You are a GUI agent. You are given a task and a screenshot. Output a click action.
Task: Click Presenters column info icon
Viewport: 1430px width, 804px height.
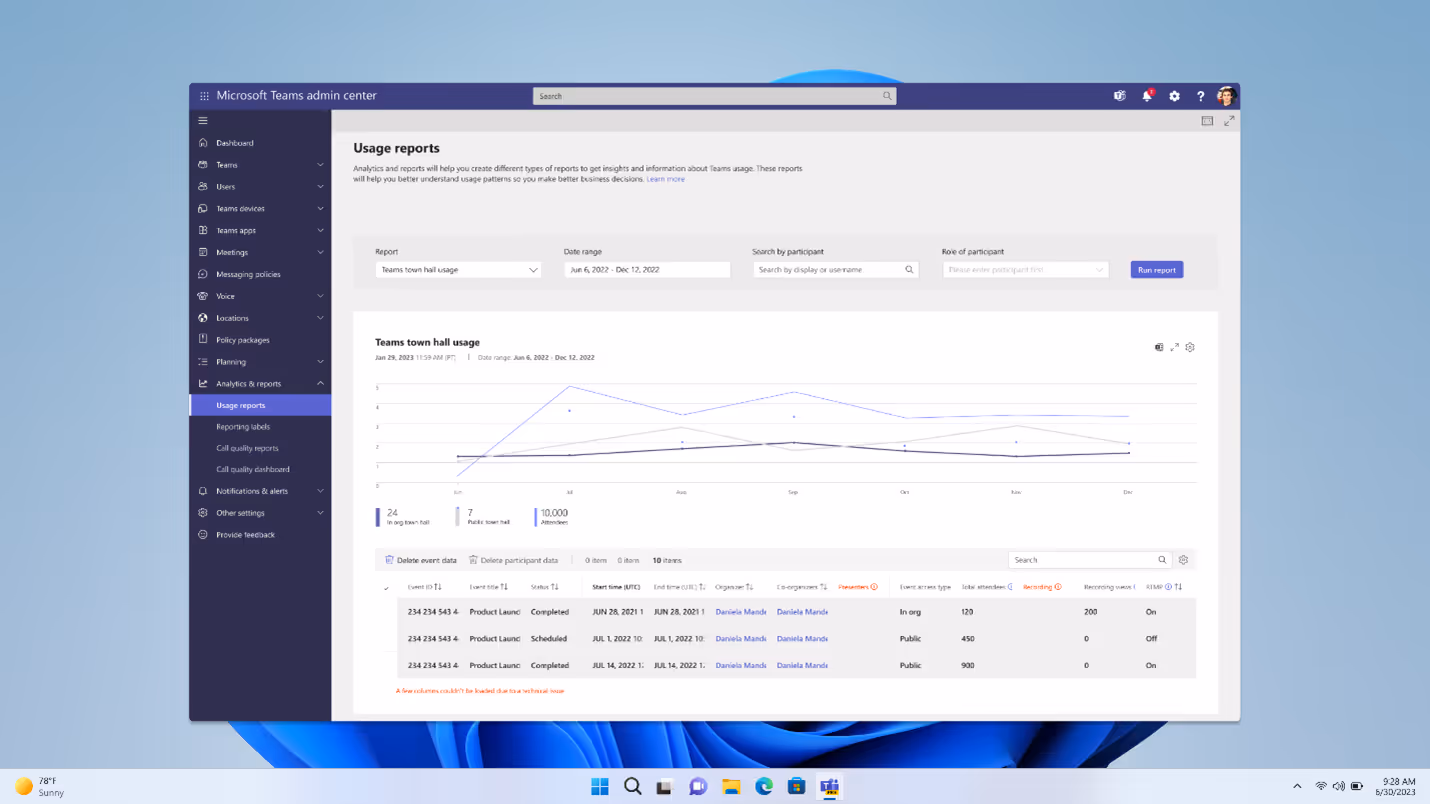tap(874, 587)
